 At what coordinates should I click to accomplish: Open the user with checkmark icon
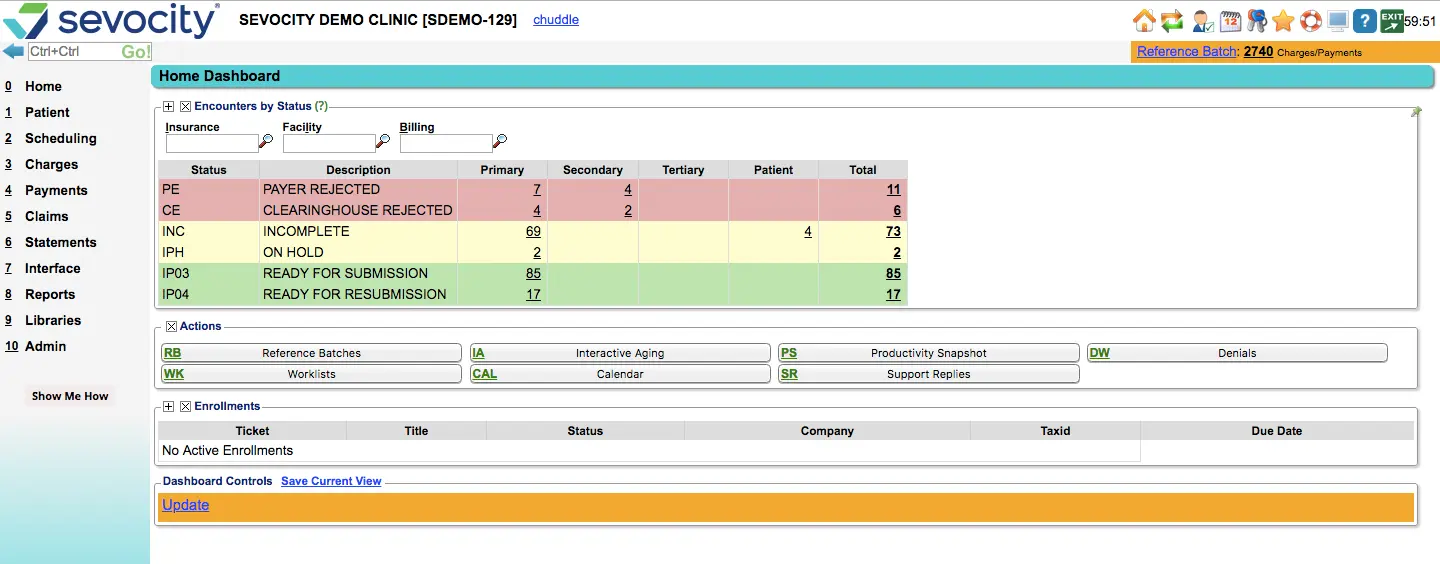pos(1202,20)
